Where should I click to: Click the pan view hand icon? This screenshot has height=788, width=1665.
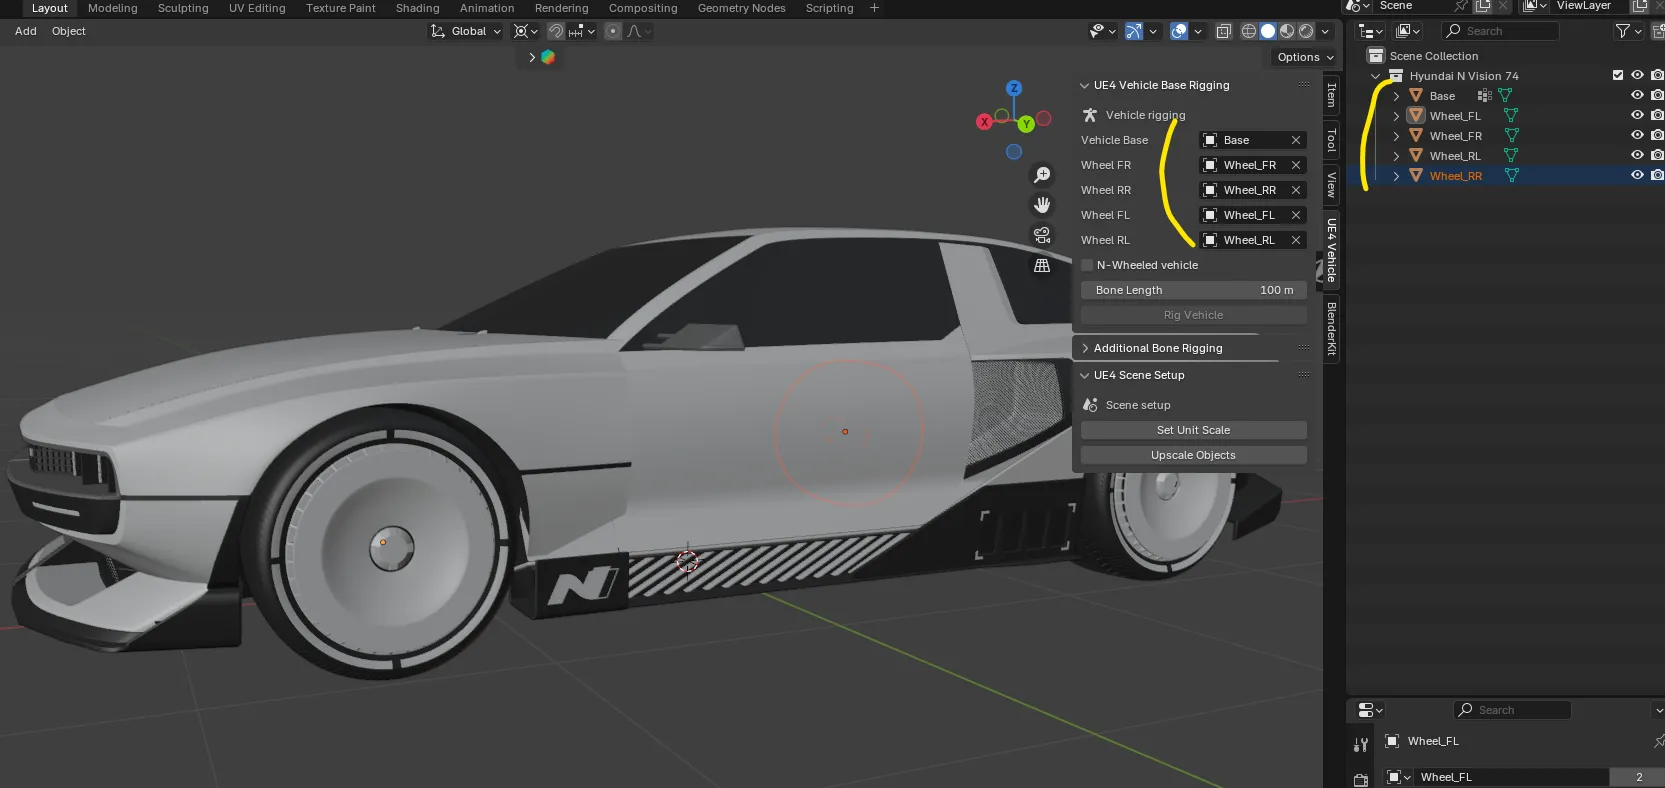1042,205
